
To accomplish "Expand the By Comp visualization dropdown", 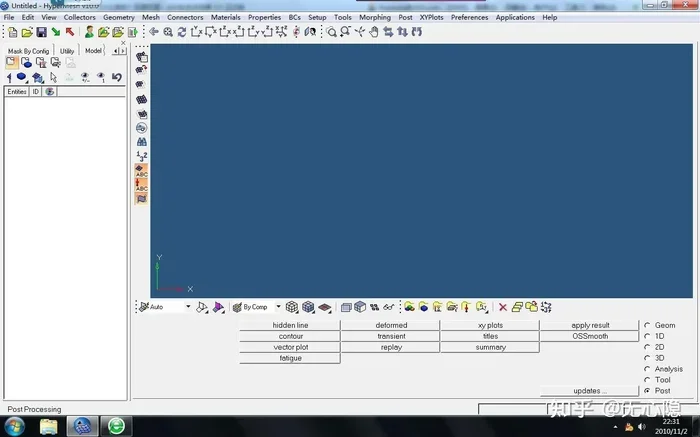I will click(x=278, y=307).
